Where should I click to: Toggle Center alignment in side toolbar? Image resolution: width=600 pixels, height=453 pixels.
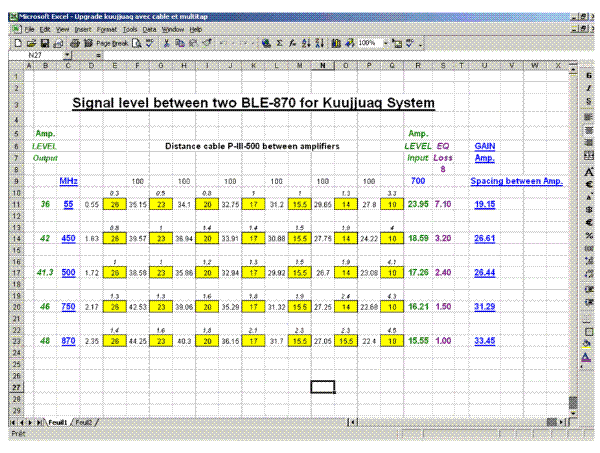pyautogui.click(x=589, y=130)
